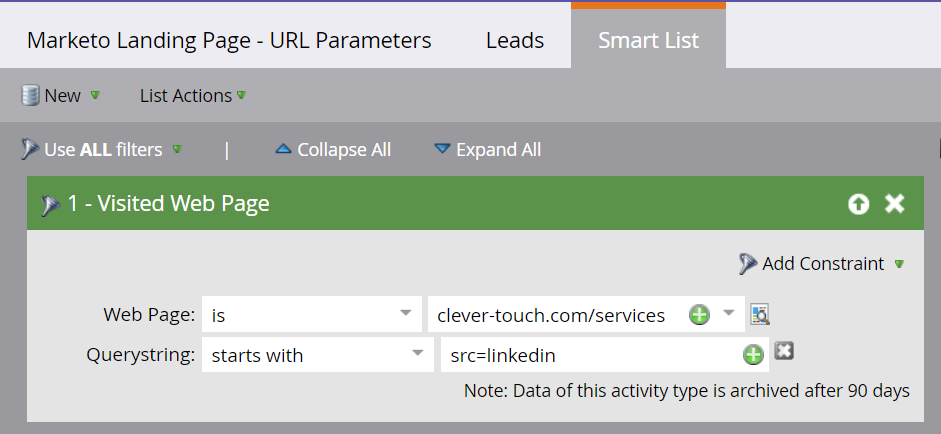Open the Web Page operator 'is' dropdown
Screen dimensions: 941x434
(x=311, y=314)
